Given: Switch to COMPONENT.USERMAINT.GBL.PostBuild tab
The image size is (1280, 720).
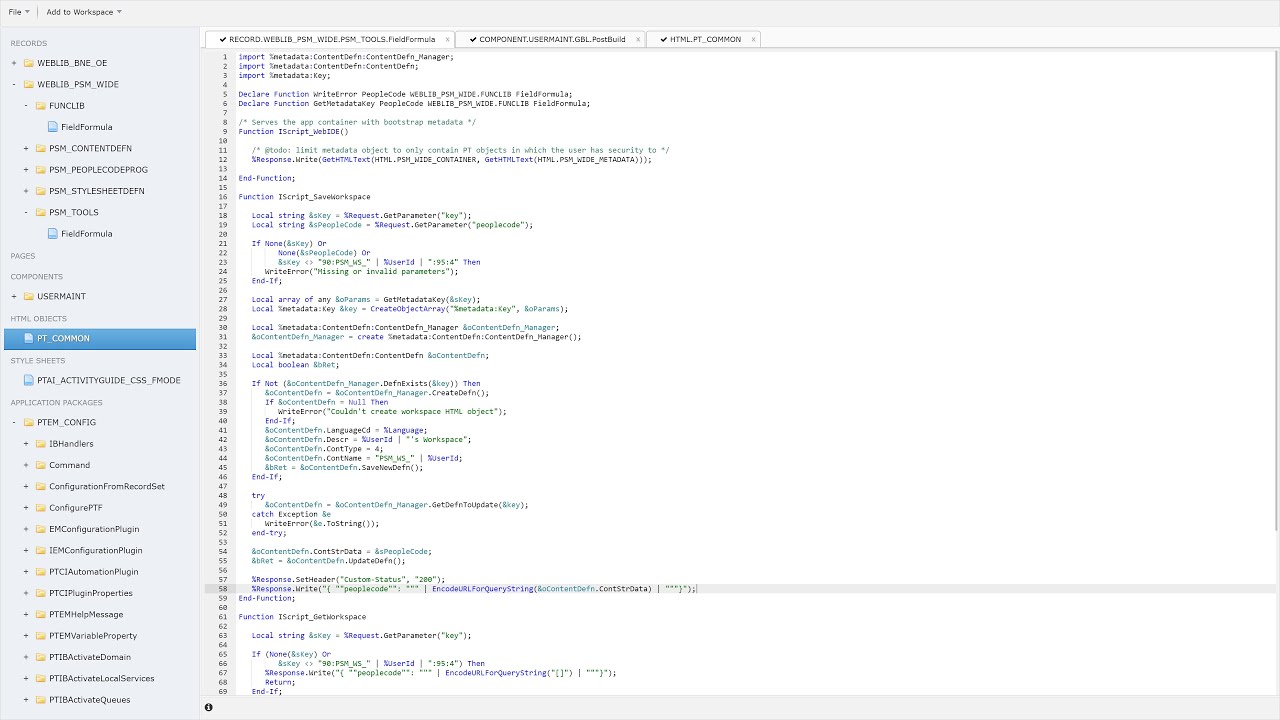Looking at the screenshot, I should pyautogui.click(x=552, y=39).
